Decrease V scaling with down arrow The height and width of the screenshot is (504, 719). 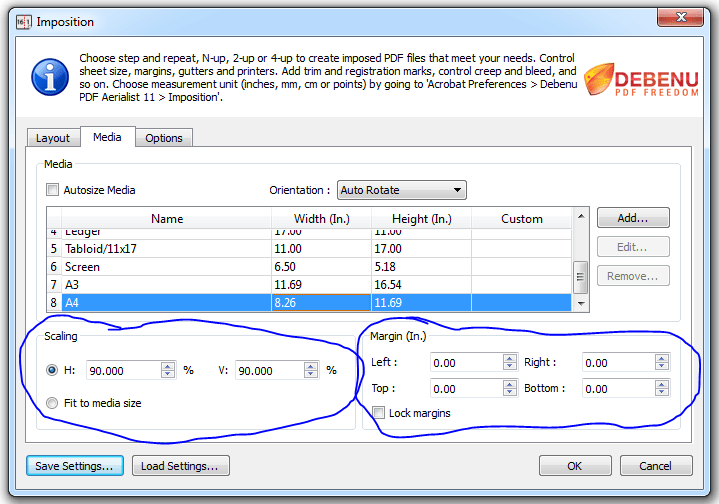[x=311, y=374]
